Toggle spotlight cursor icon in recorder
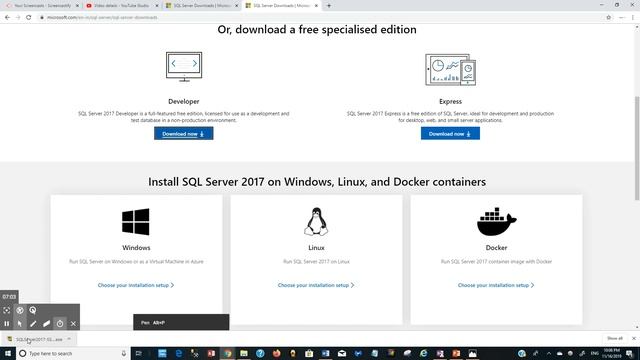This screenshot has height=360, width=640. pos(33,310)
